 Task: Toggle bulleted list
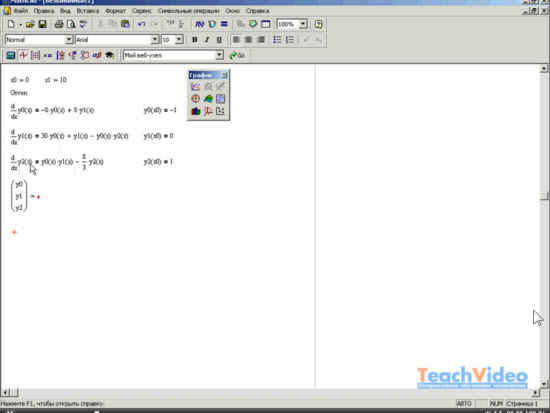[277, 40]
